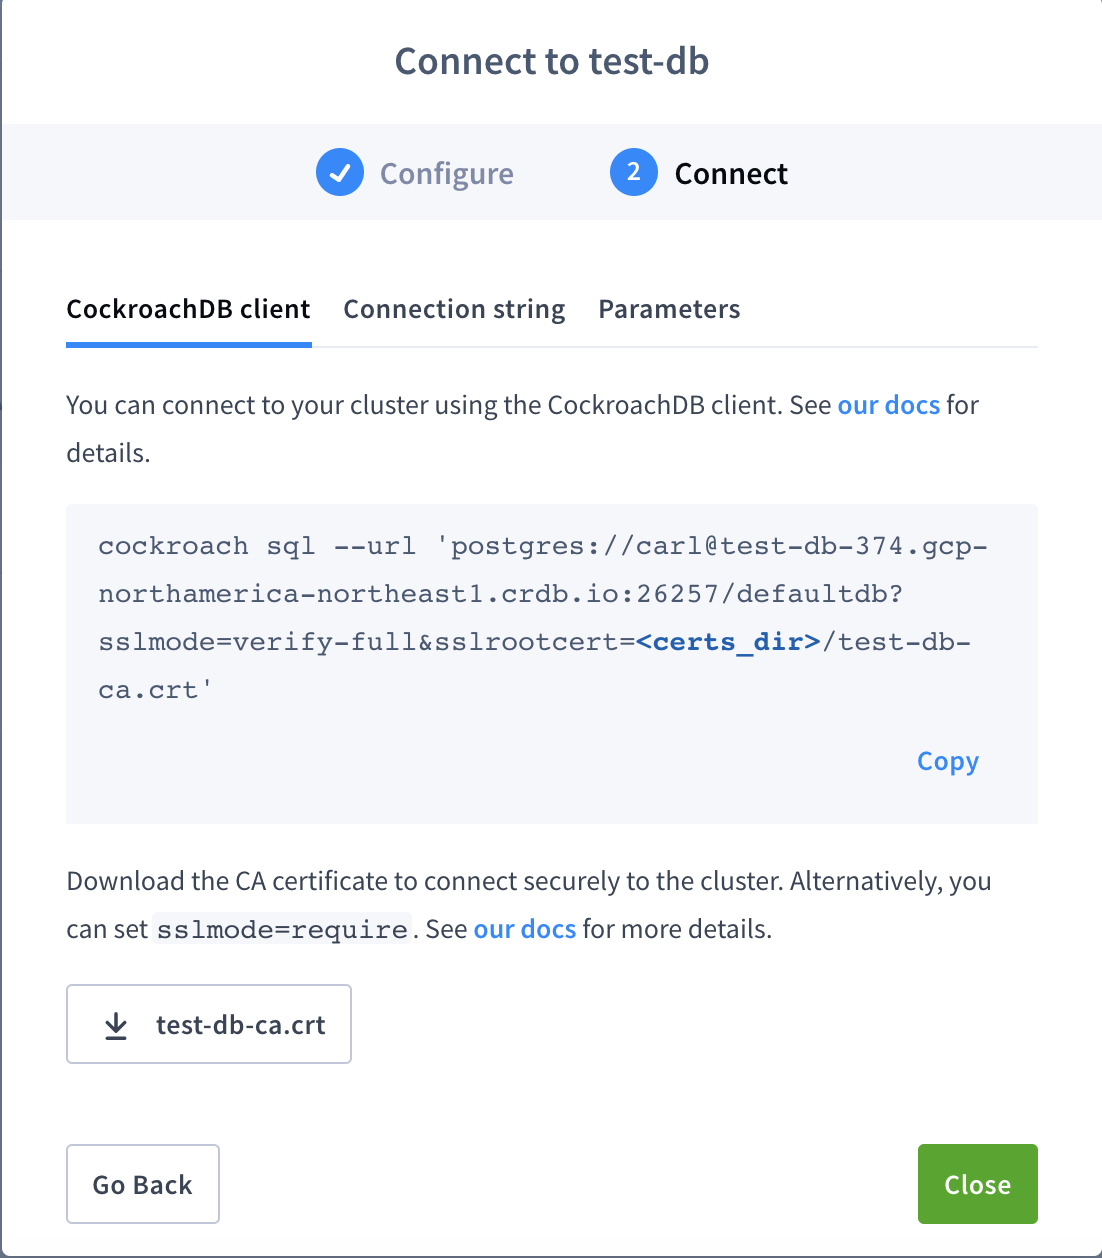Click the certs_dir placeholder in the command
Image resolution: width=1102 pixels, height=1258 pixels.
(x=729, y=642)
